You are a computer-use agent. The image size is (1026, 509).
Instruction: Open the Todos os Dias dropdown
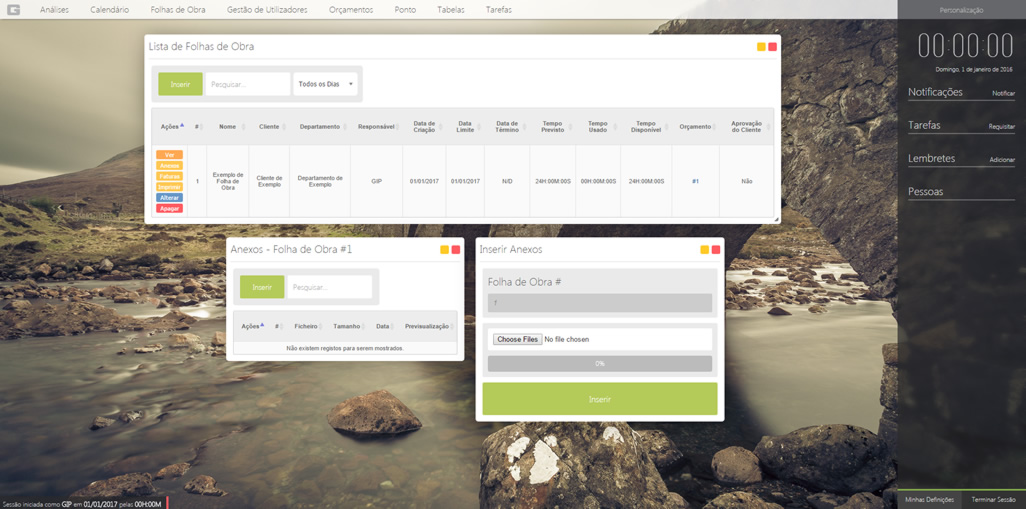(x=326, y=84)
